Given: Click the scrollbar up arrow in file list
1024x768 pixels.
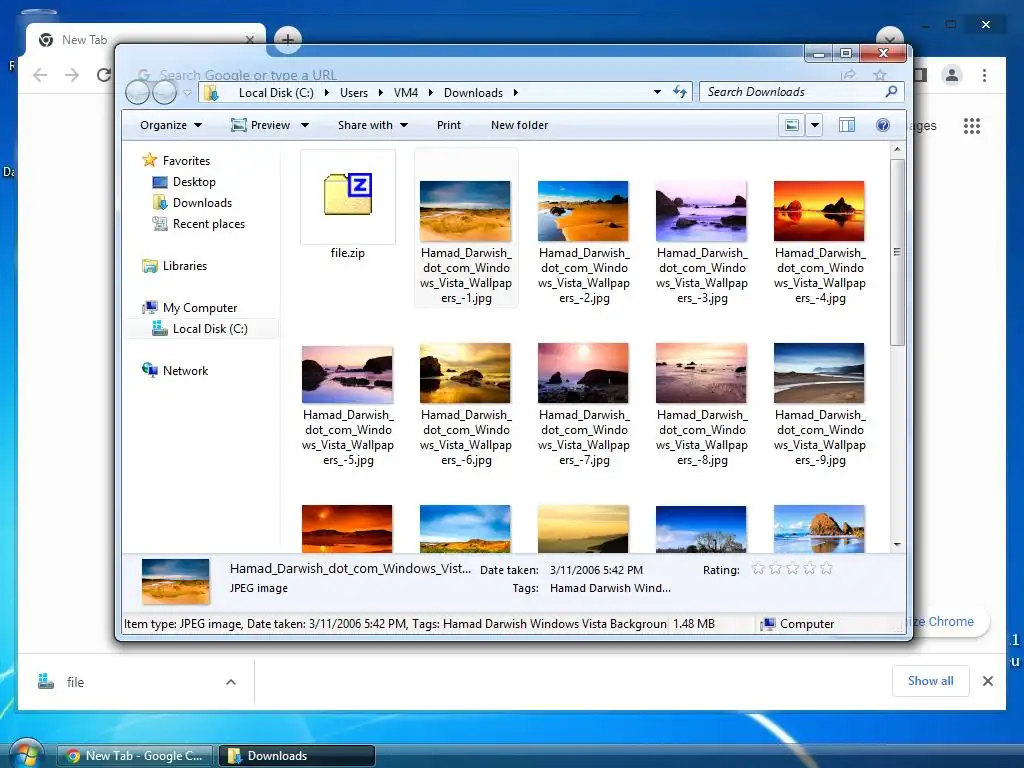Looking at the screenshot, I should pyautogui.click(x=897, y=150).
